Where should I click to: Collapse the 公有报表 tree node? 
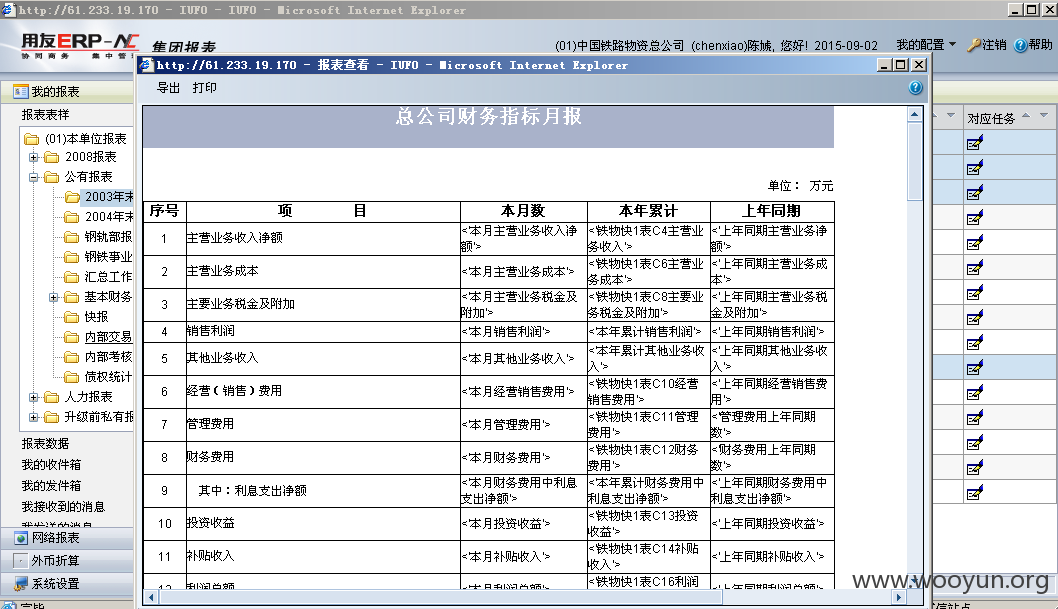pyautogui.click(x=33, y=177)
